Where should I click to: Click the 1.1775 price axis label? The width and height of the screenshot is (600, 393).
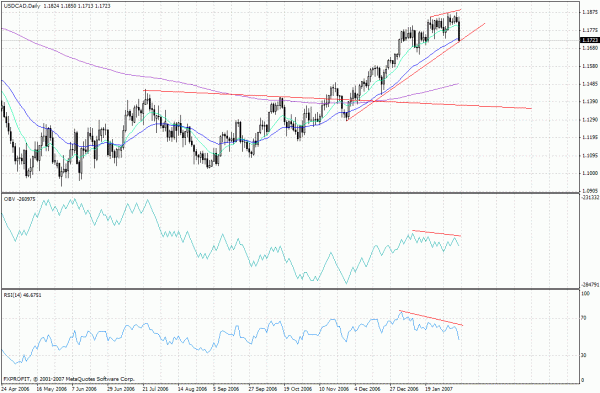point(590,30)
